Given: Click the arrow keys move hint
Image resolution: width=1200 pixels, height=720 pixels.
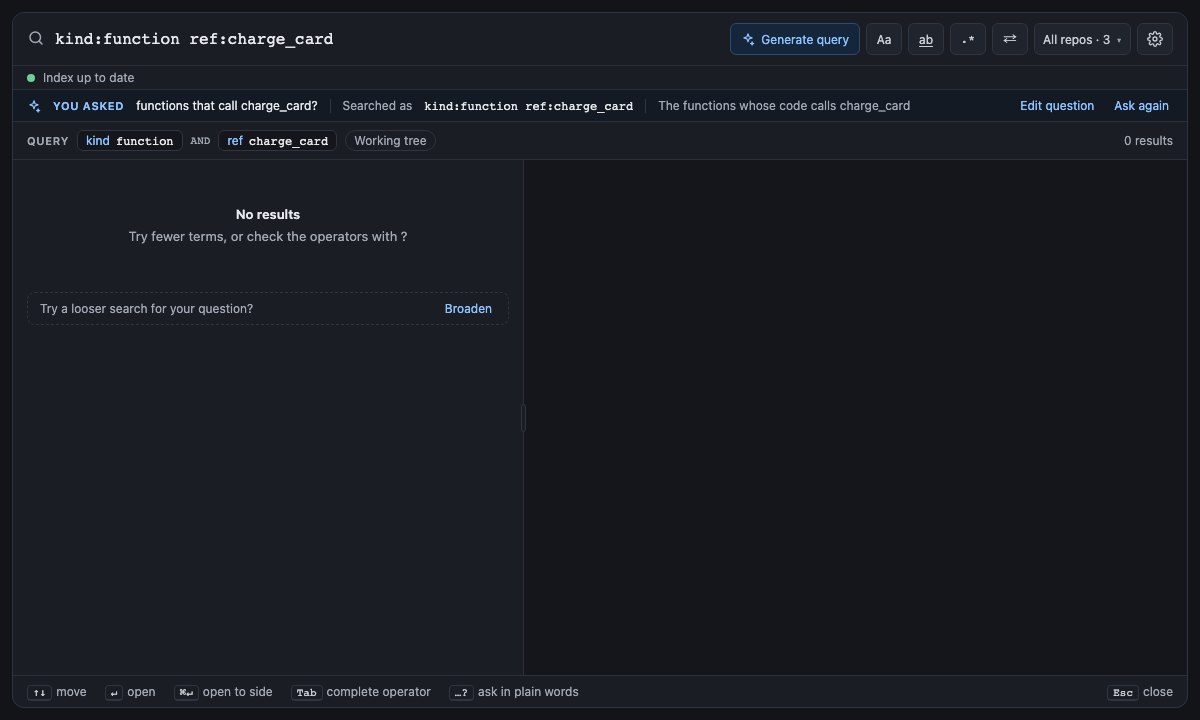Looking at the screenshot, I should tap(57, 692).
